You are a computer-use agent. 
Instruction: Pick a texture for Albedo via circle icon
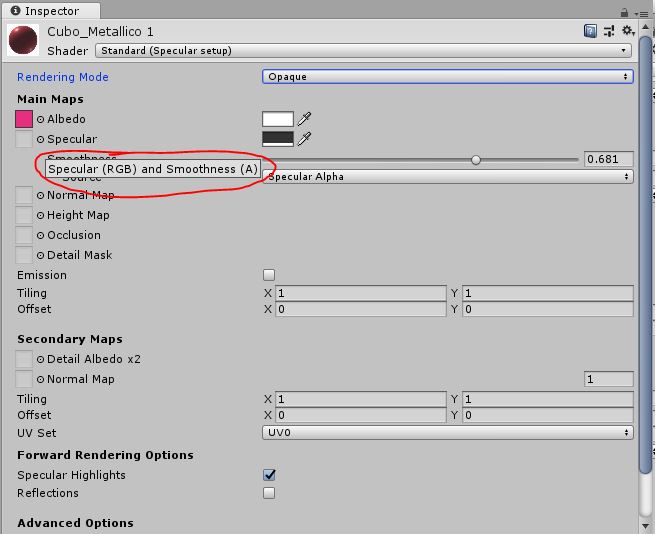tap(40, 120)
